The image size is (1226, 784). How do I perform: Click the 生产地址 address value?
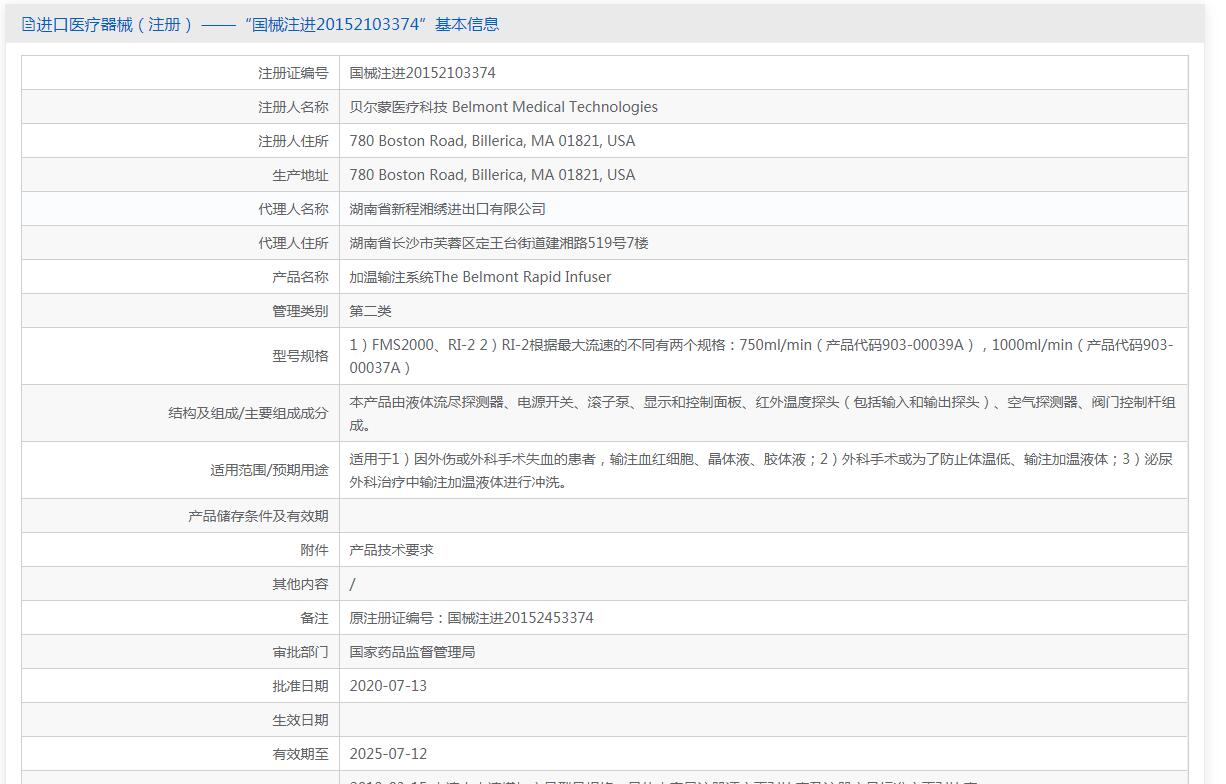pyautogui.click(x=492, y=175)
